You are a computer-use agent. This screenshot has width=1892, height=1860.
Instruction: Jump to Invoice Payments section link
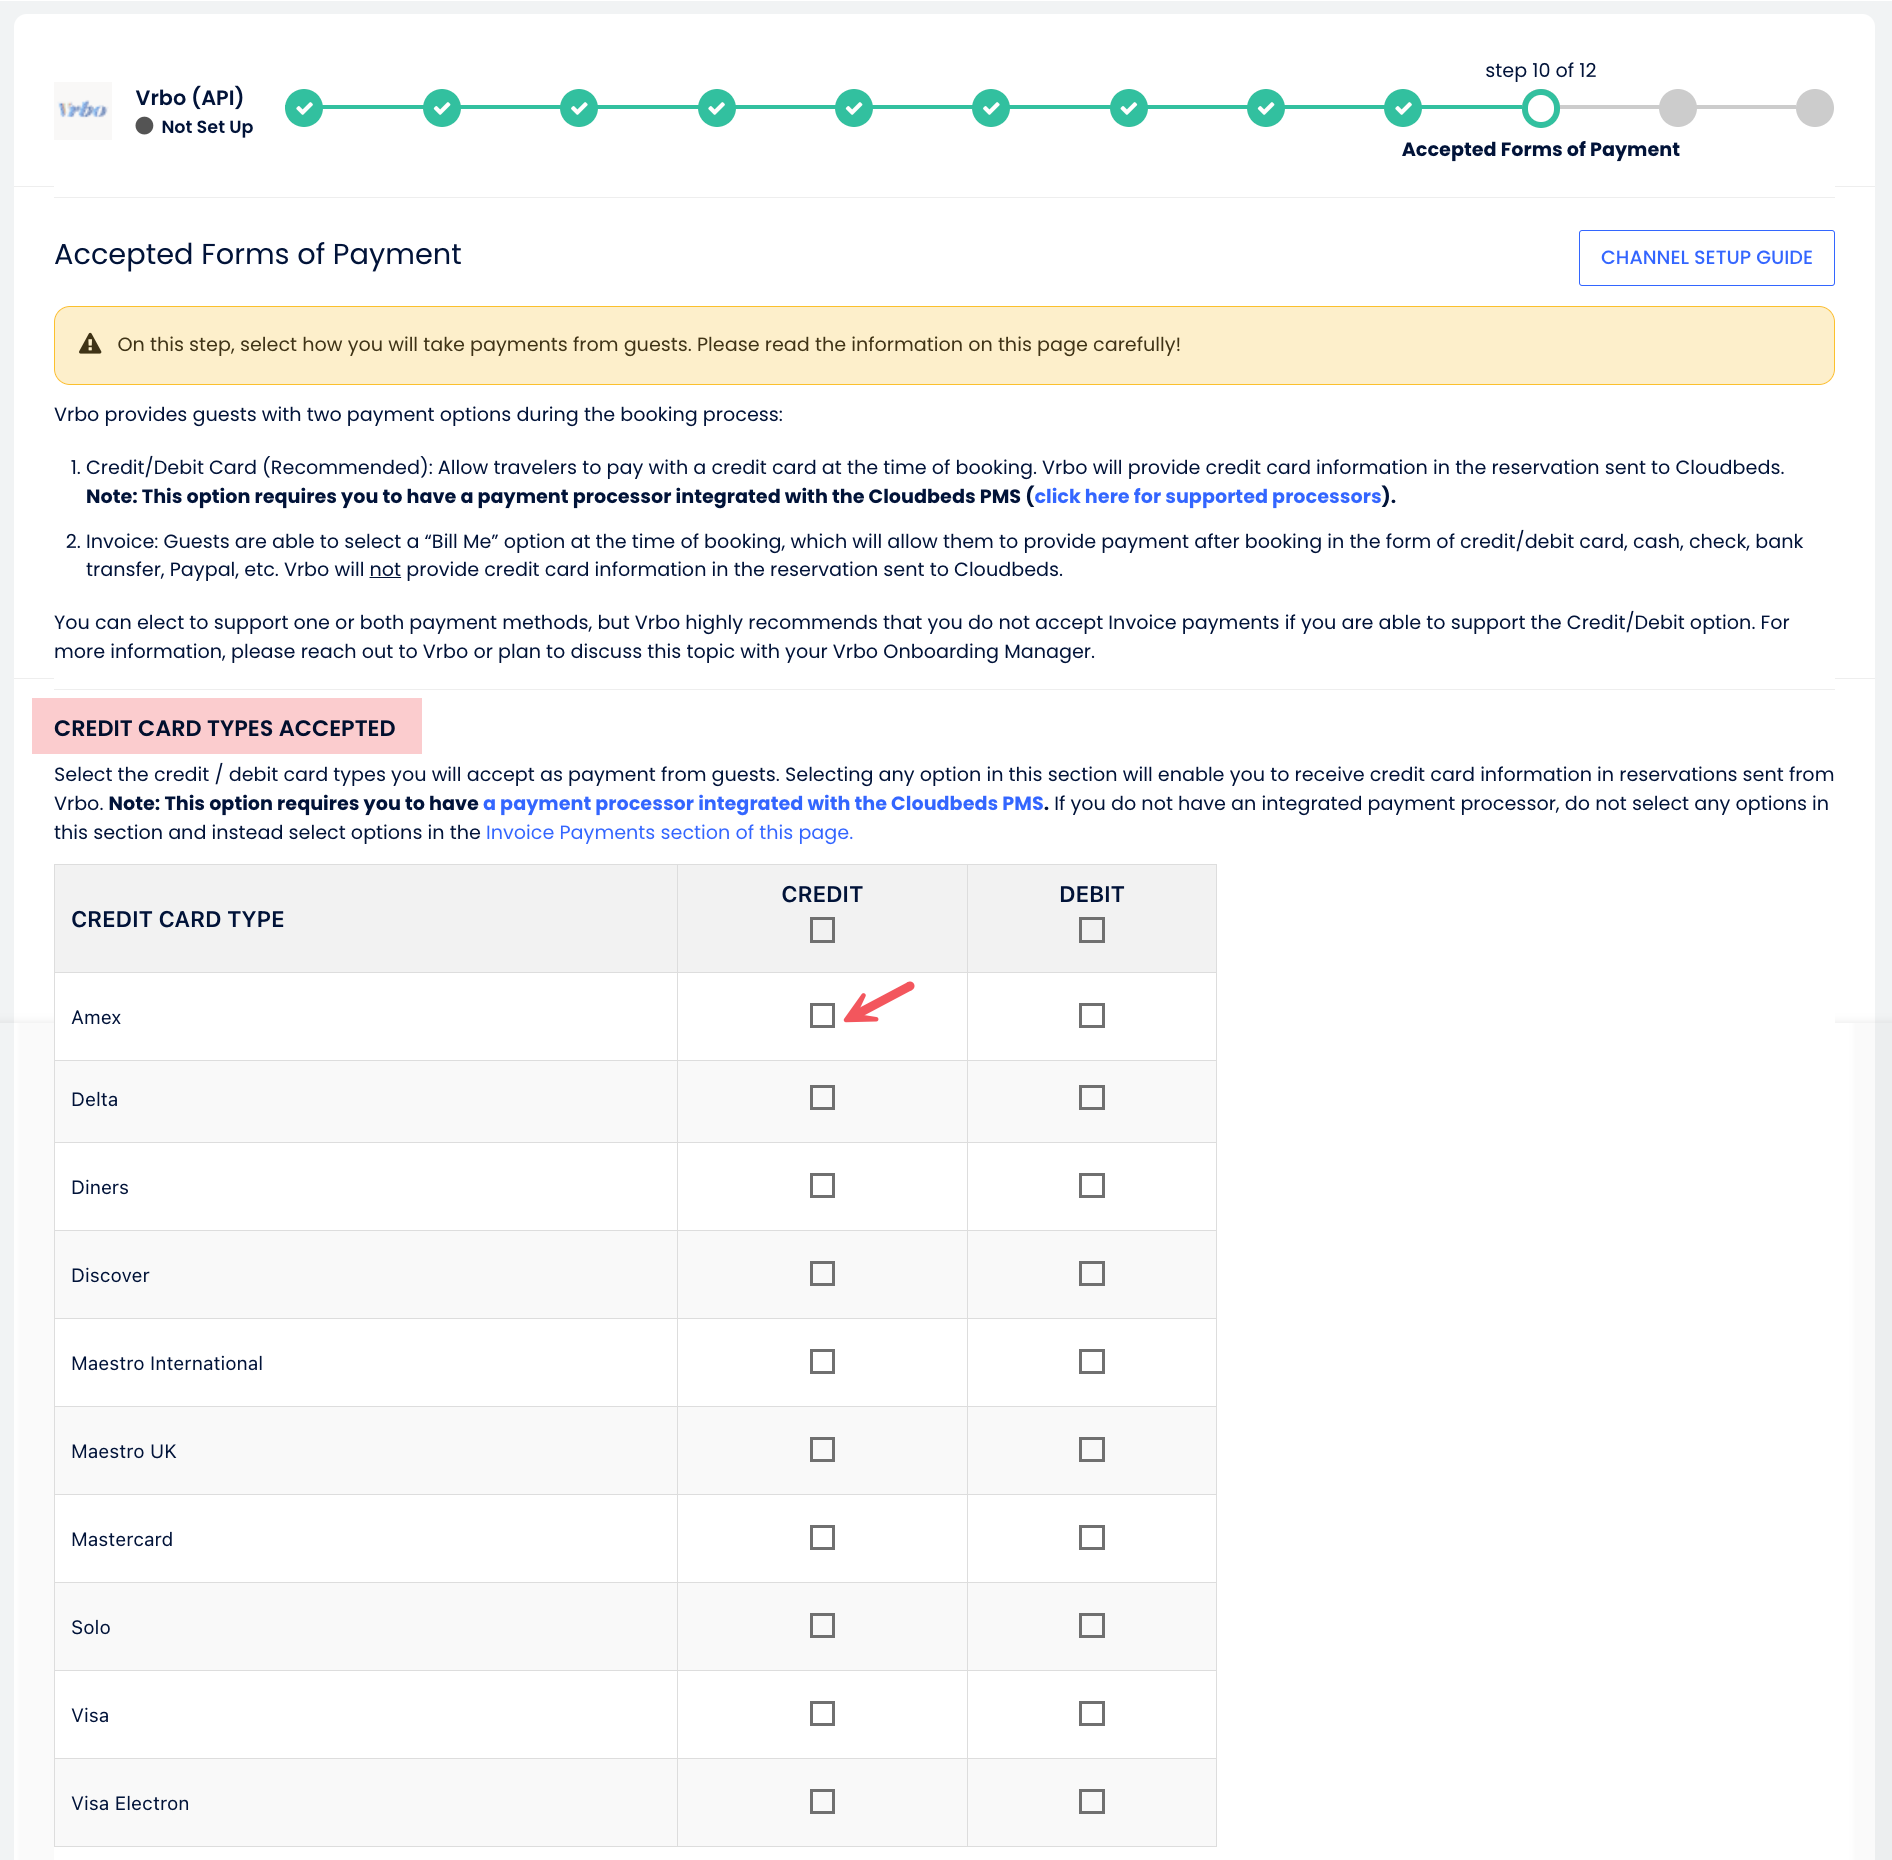669,833
